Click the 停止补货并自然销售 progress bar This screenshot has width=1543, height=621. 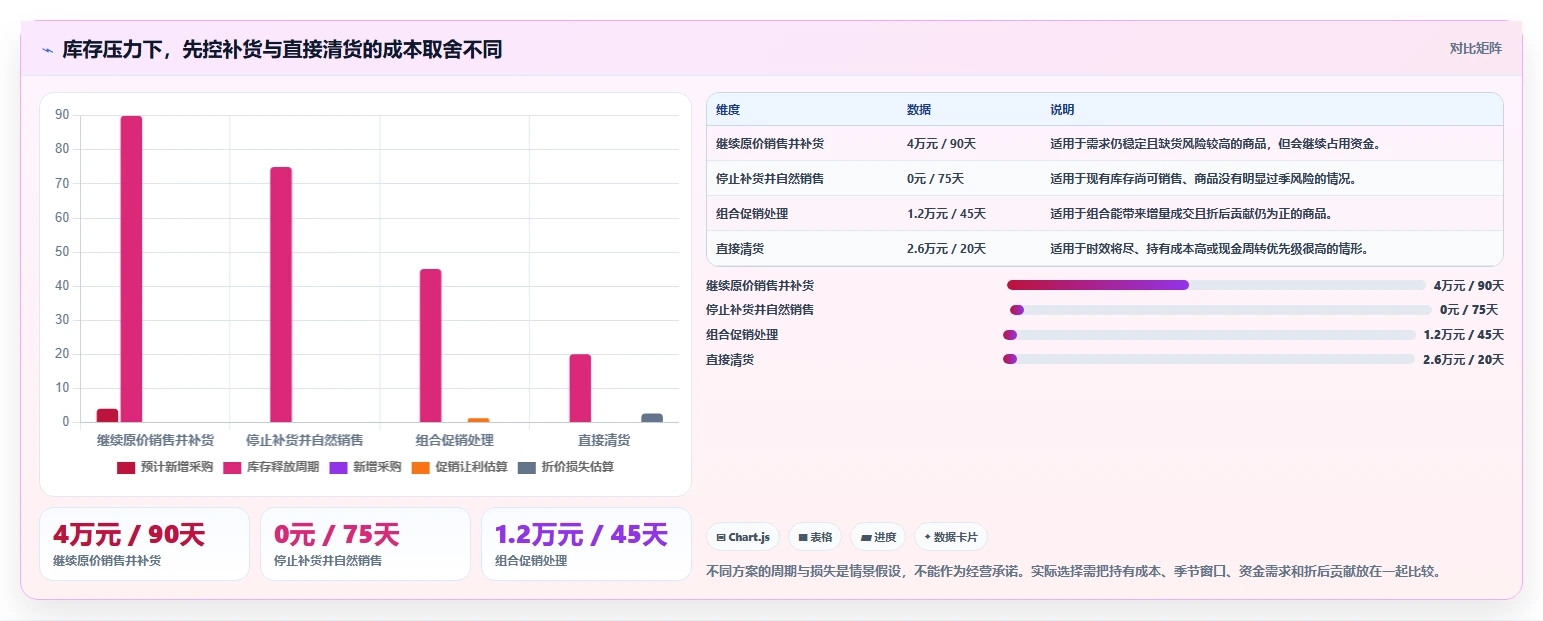click(1221, 310)
